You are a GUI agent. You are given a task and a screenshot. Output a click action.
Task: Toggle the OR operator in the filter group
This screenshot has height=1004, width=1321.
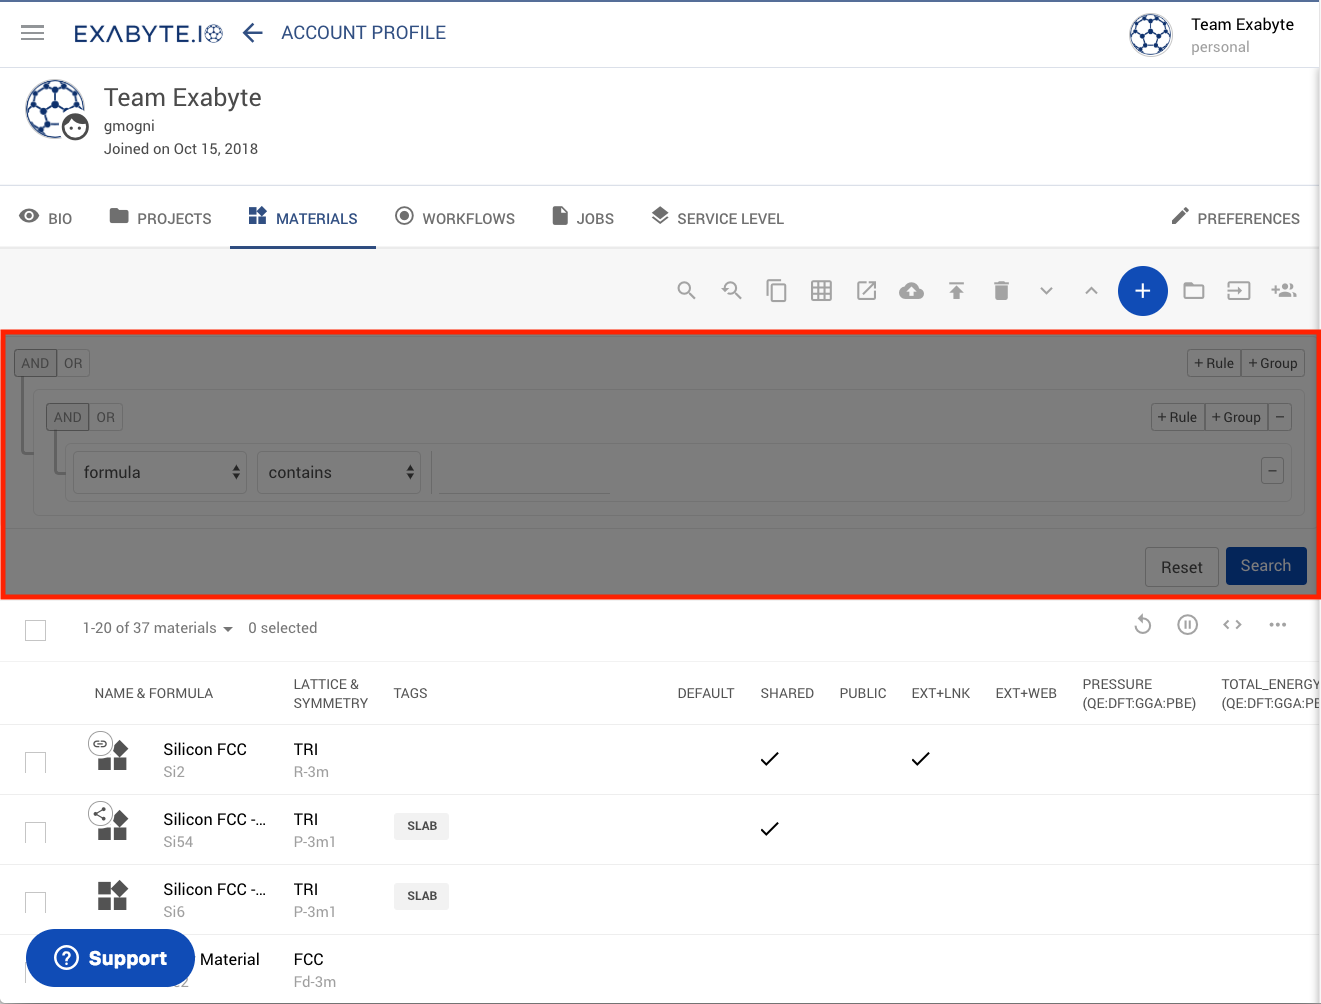click(106, 417)
